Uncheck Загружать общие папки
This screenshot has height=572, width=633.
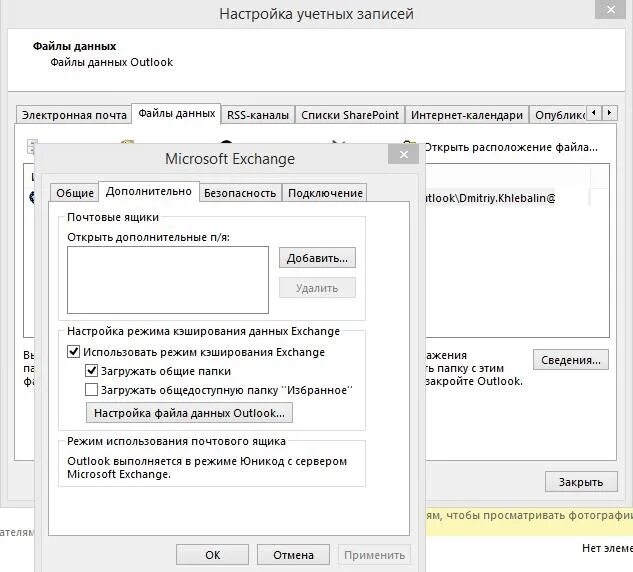tap(92, 371)
